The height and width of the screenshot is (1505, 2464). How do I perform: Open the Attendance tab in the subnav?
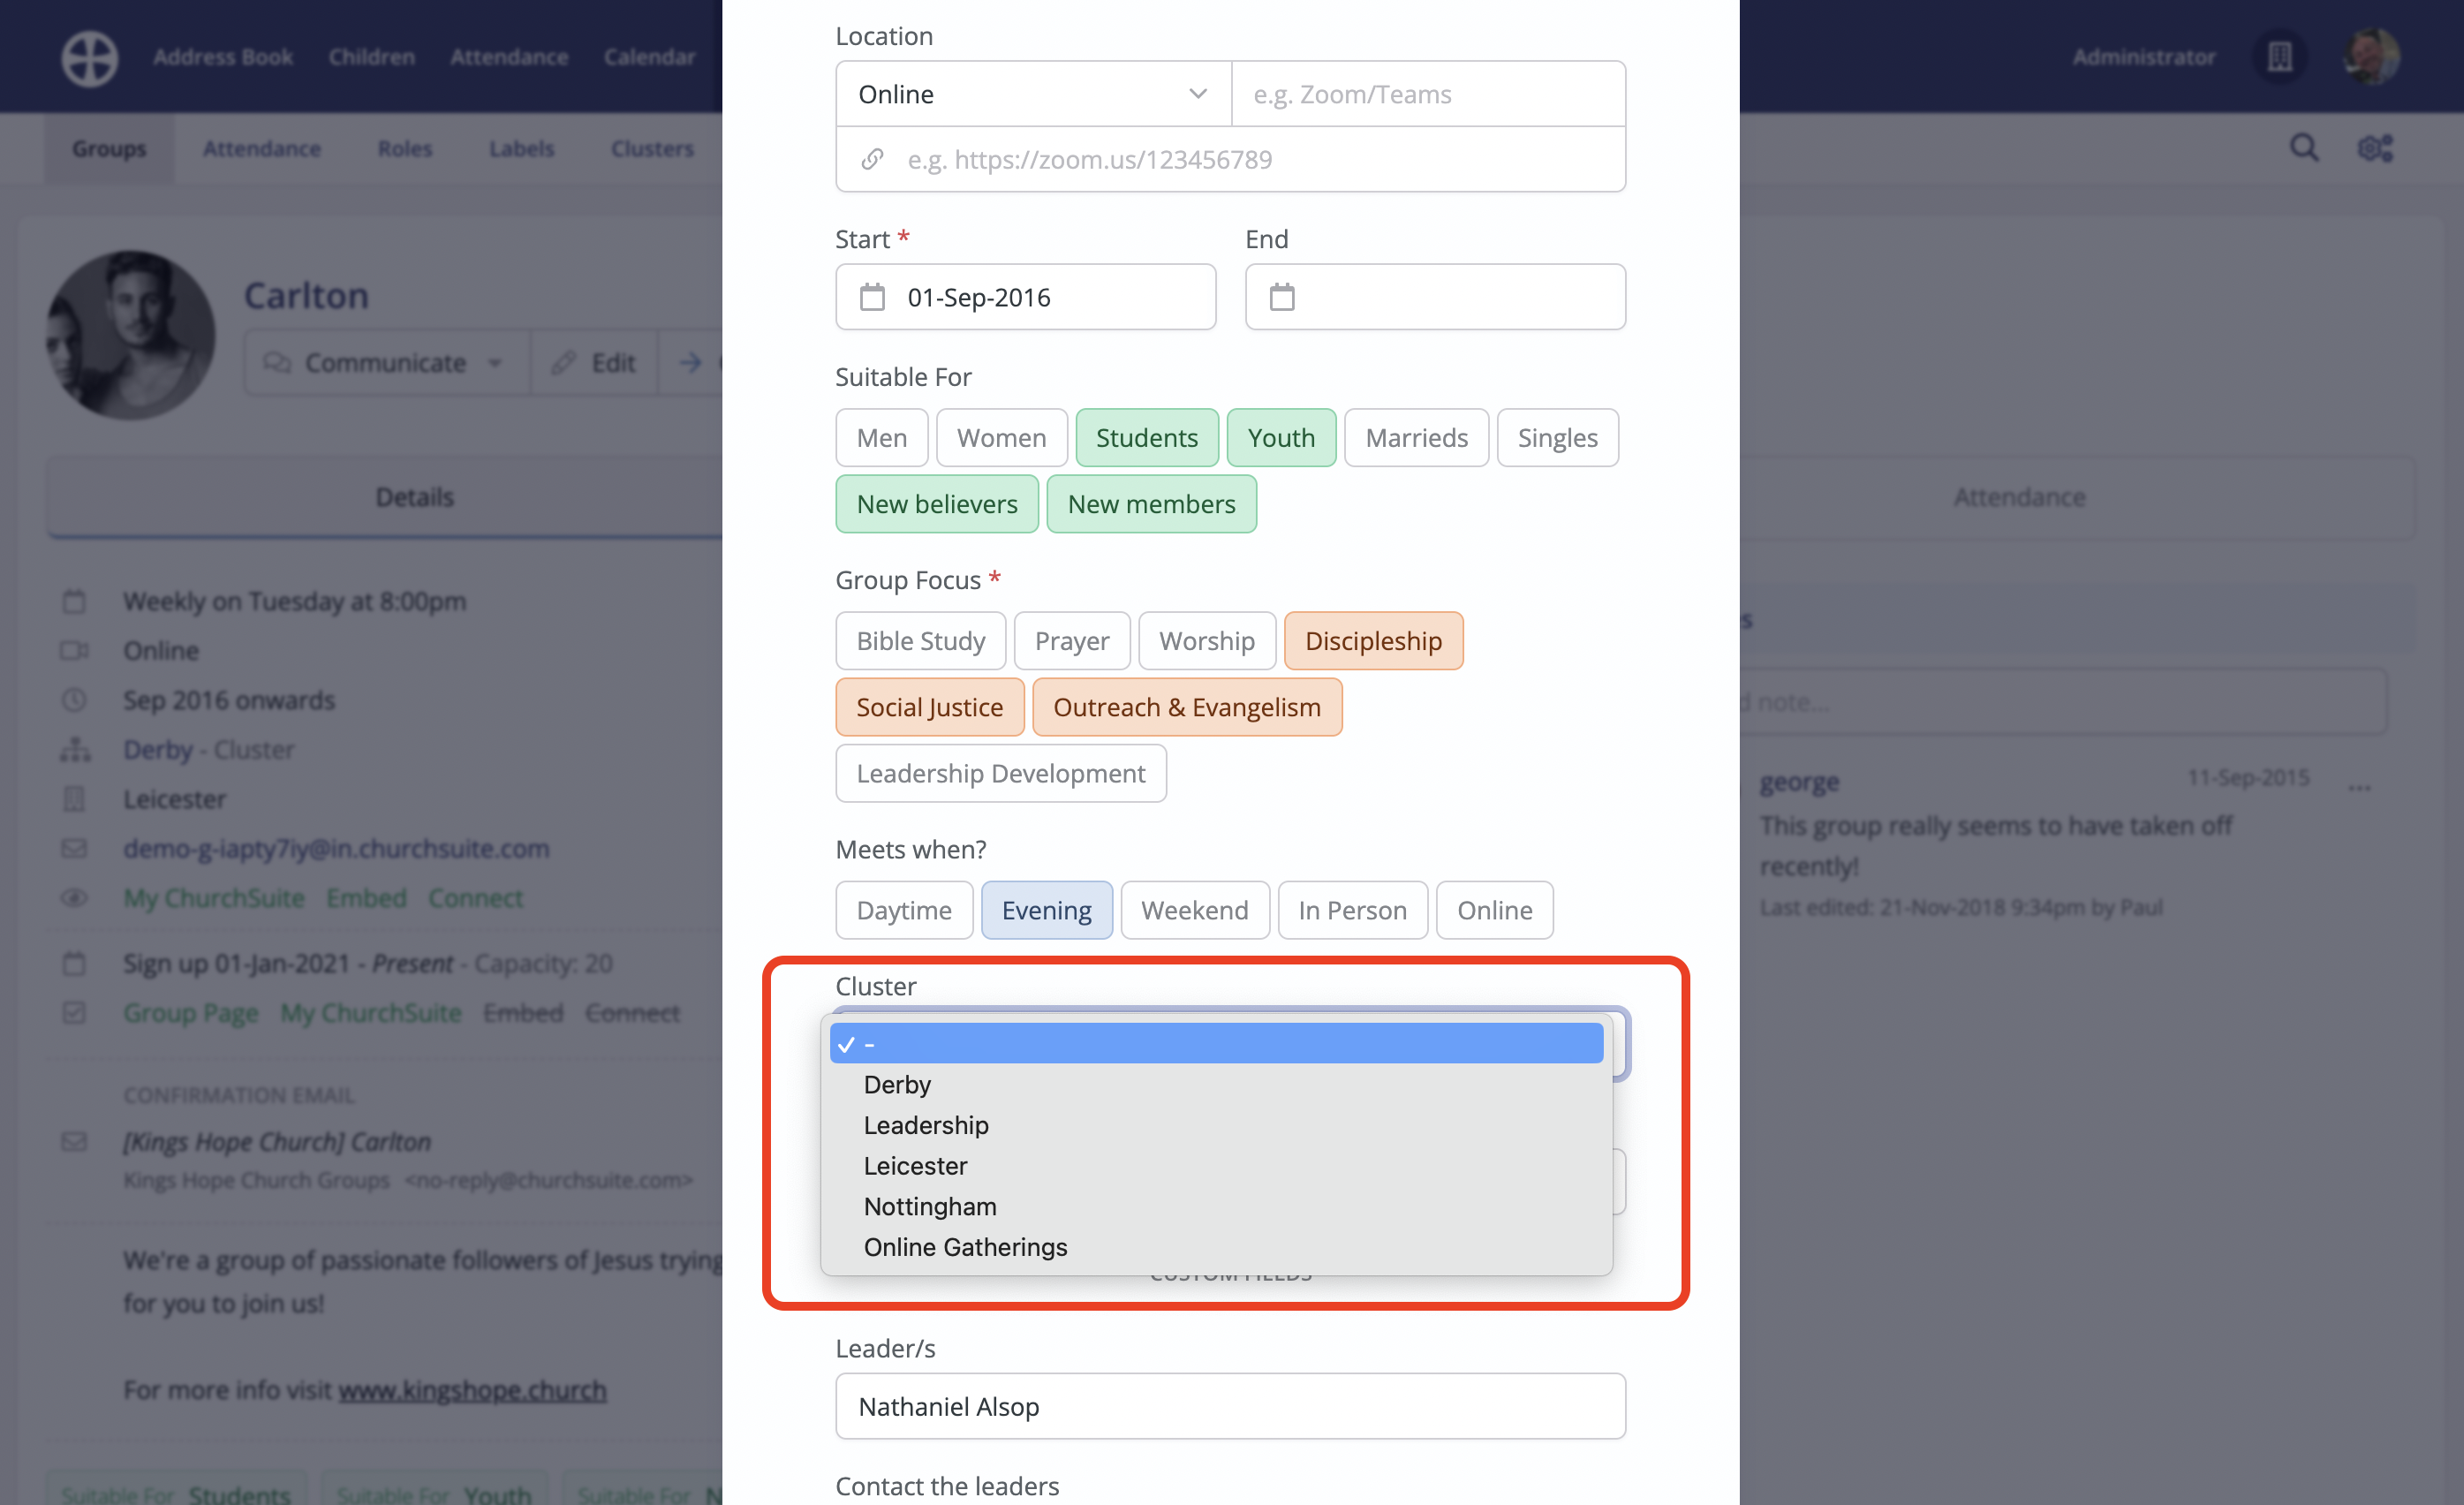click(x=261, y=148)
